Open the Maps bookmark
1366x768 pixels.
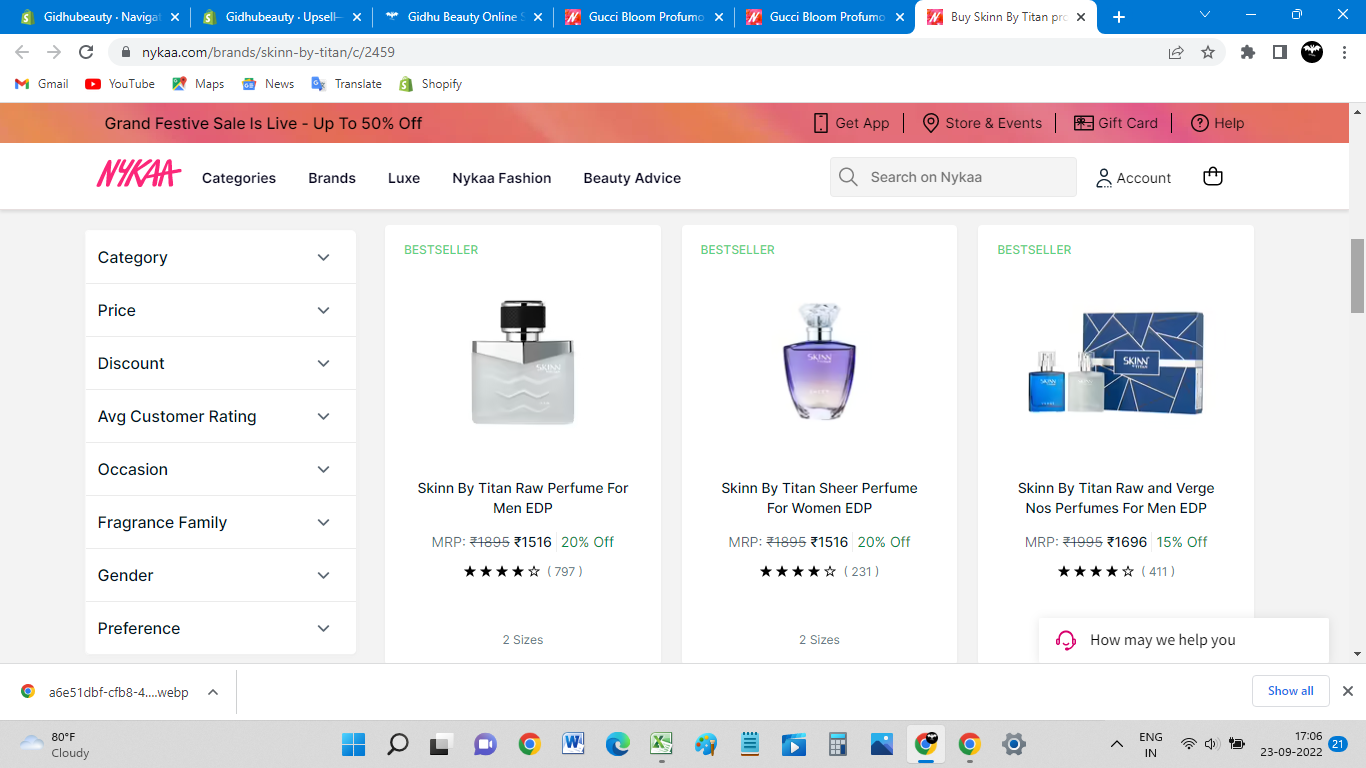pyautogui.click(x=198, y=84)
